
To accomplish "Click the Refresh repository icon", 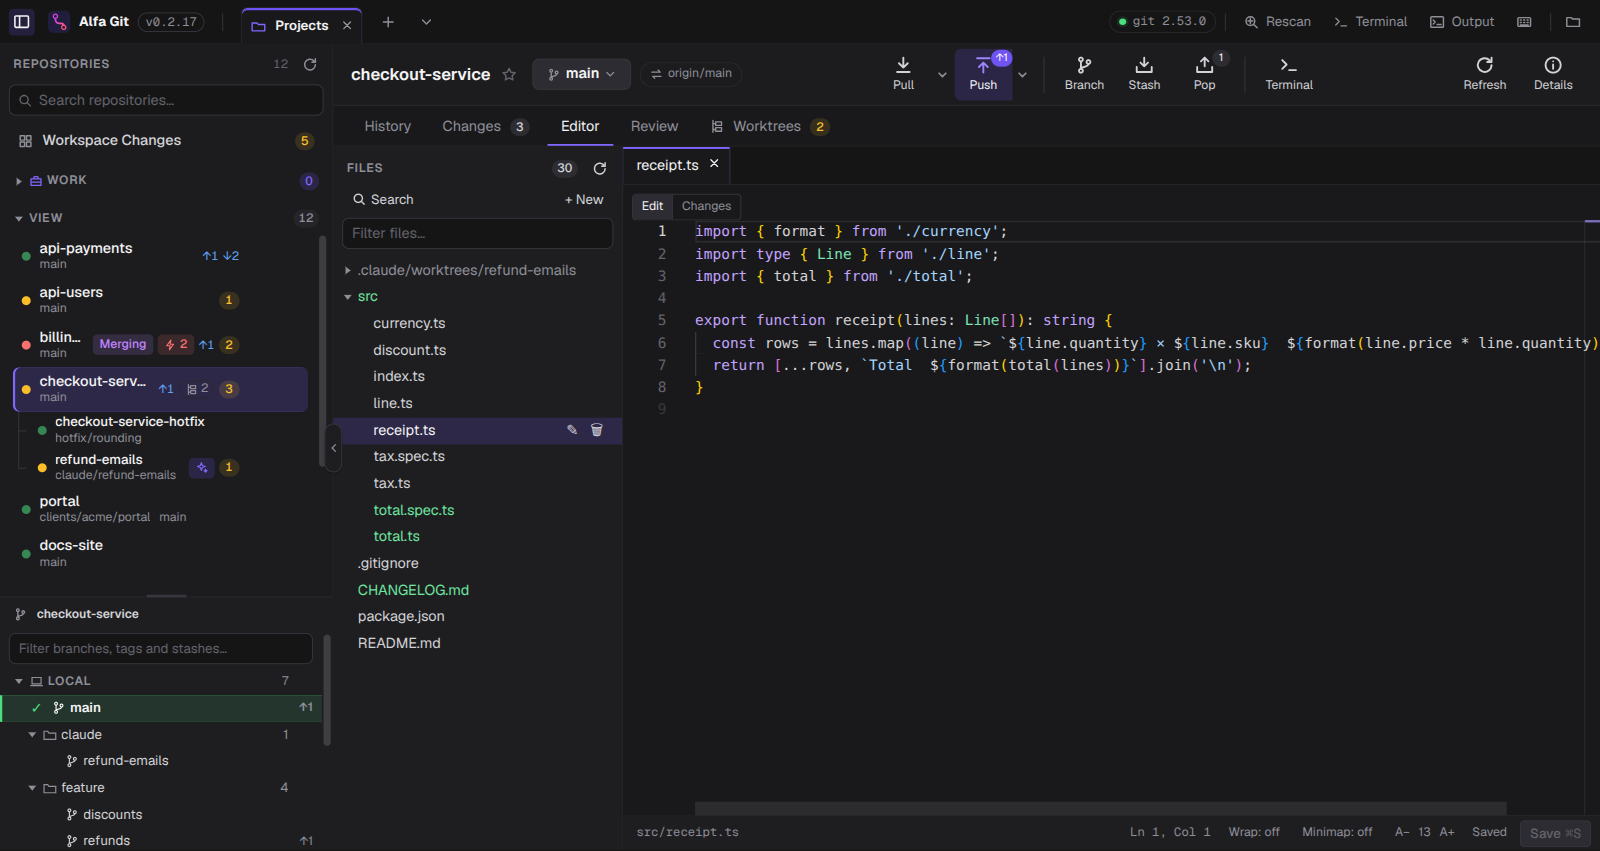I will pyautogui.click(x=1485, y=74).
